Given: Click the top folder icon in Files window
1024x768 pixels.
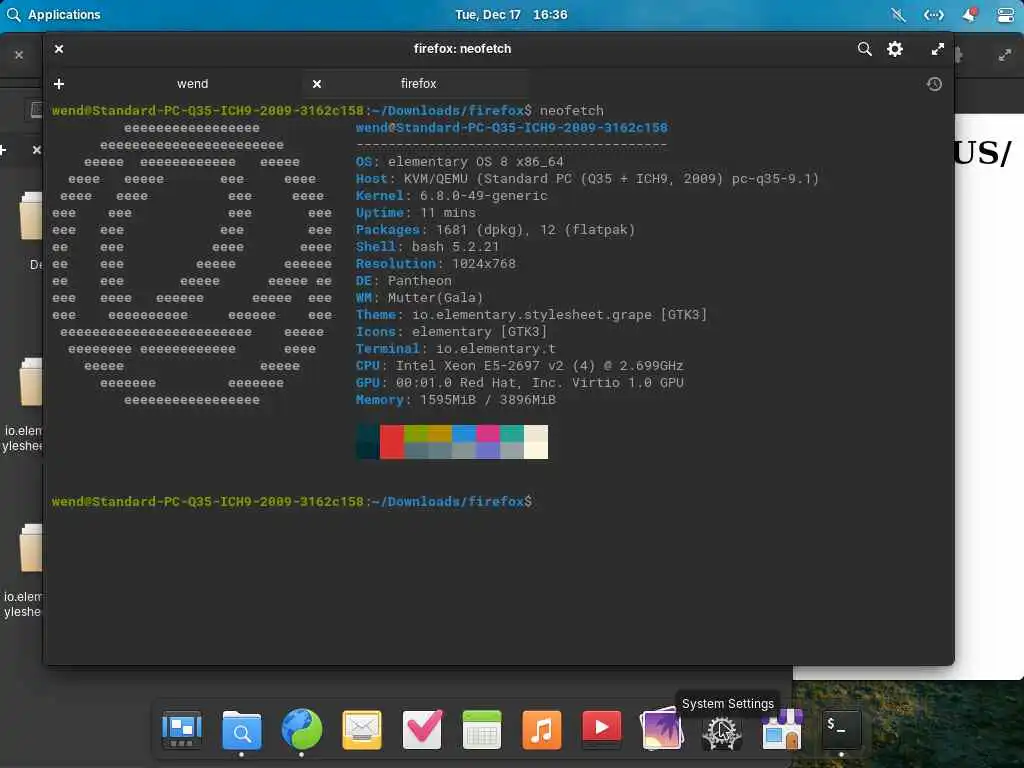Looking at the screenshot, I should click(x=31, y=216).
